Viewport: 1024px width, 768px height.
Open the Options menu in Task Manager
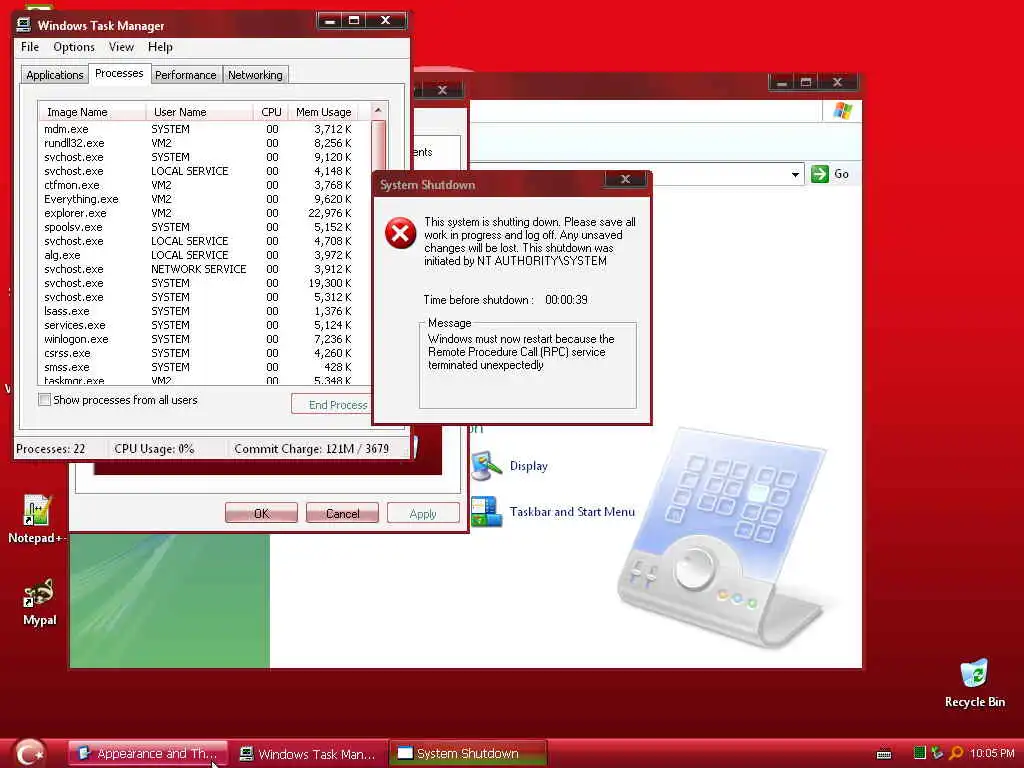(x=74, y=47)
